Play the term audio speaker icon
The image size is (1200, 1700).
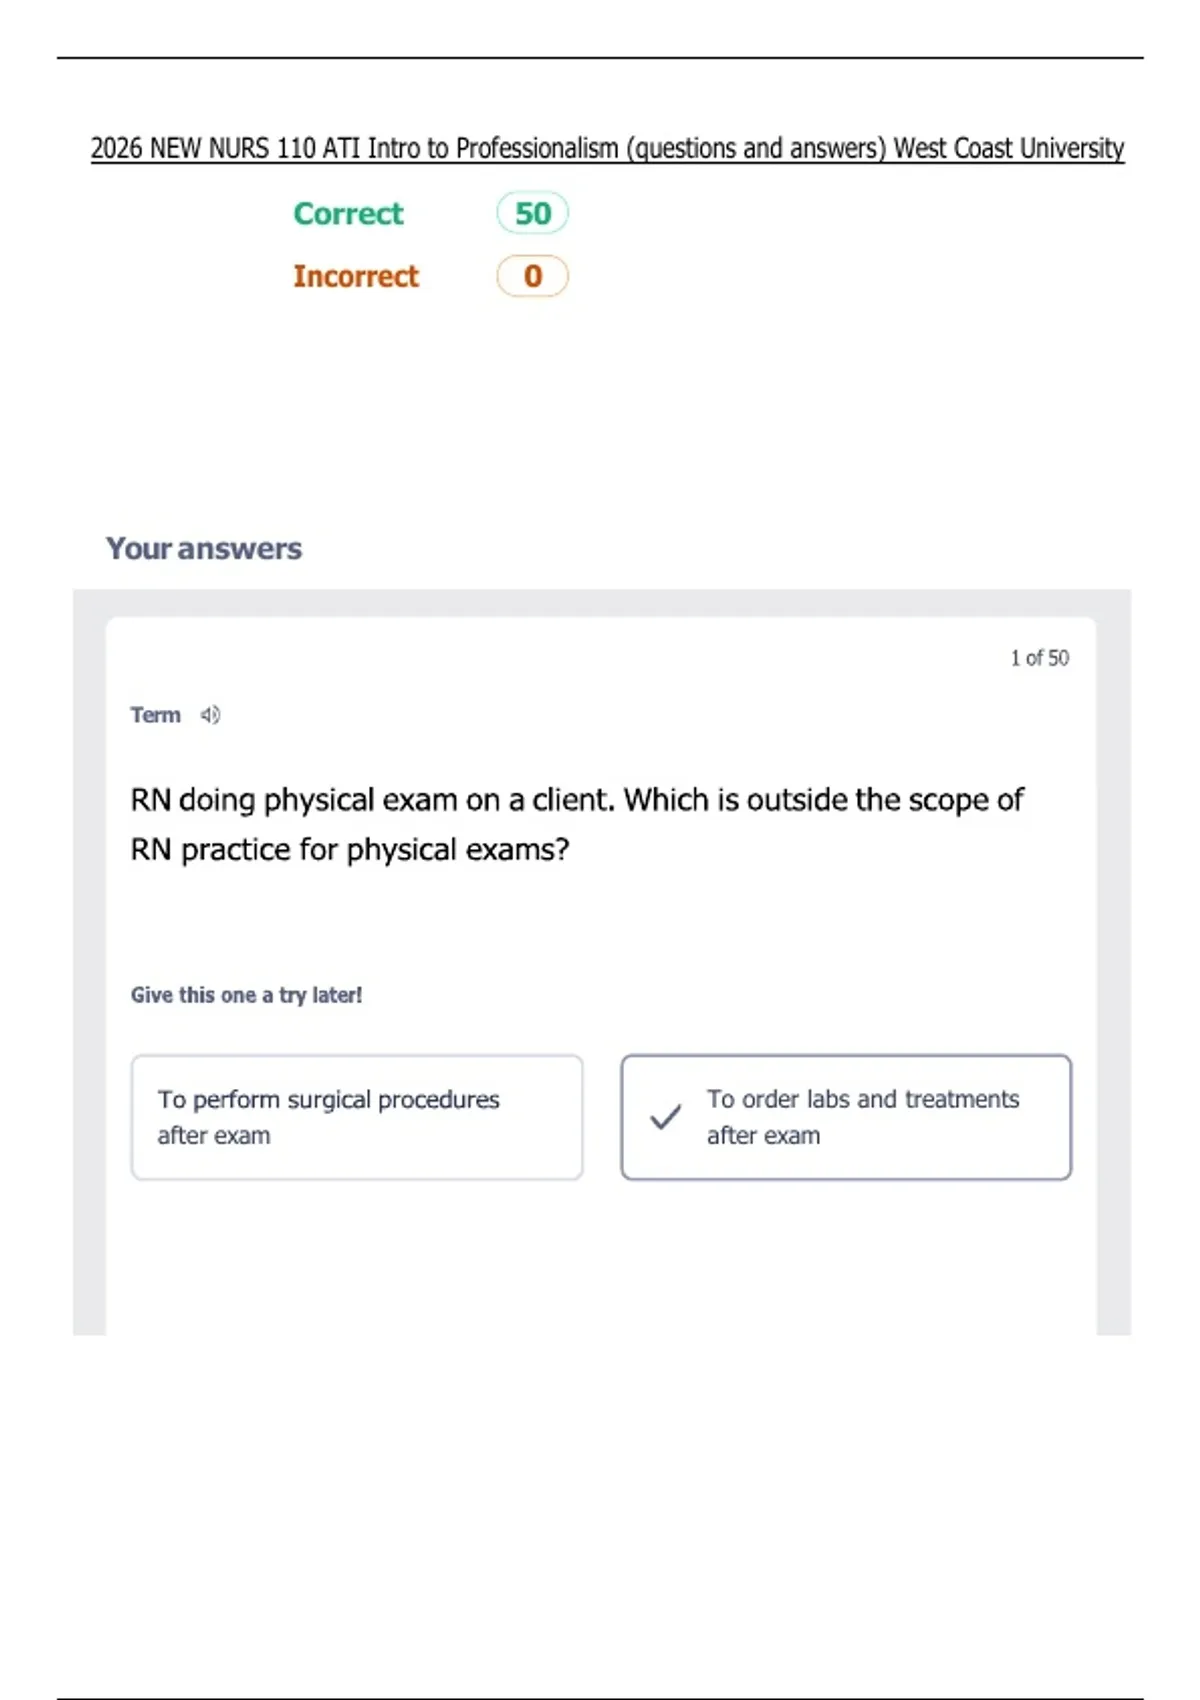[210, 715]
